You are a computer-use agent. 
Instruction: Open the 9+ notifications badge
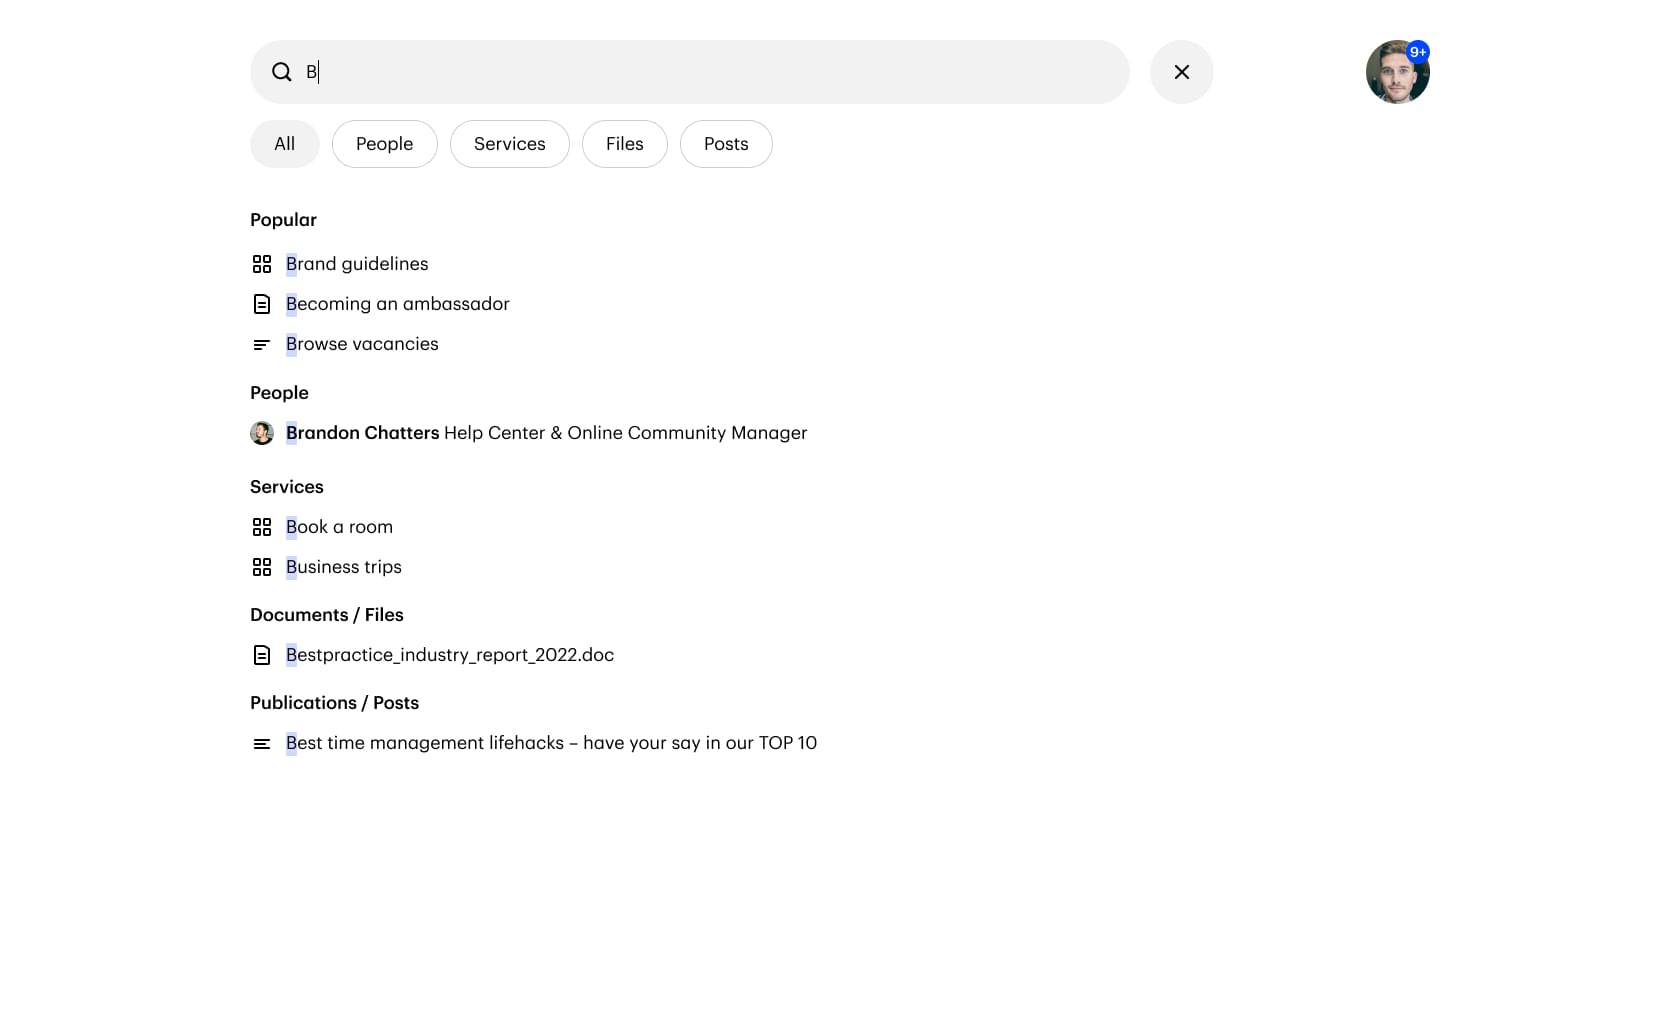click(1418, 52)
